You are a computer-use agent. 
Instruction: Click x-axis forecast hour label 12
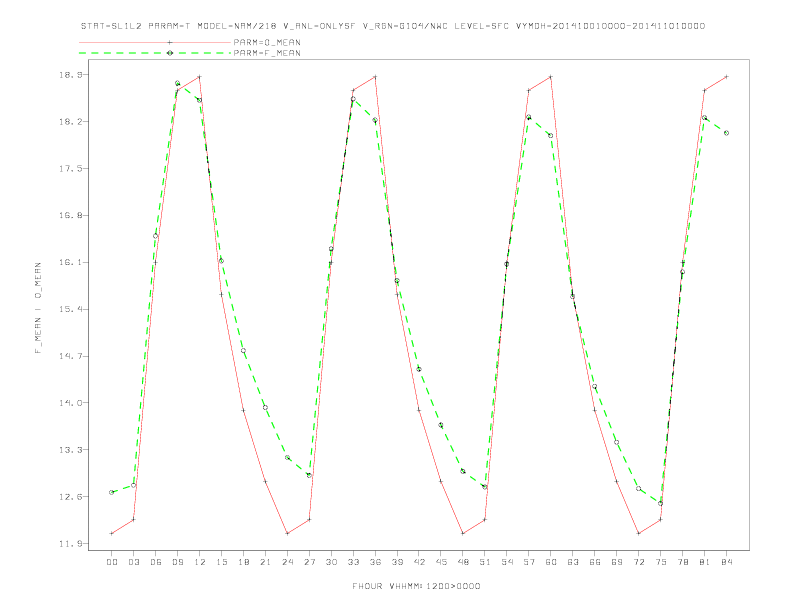pyautogui.click(x=200, y=562)
